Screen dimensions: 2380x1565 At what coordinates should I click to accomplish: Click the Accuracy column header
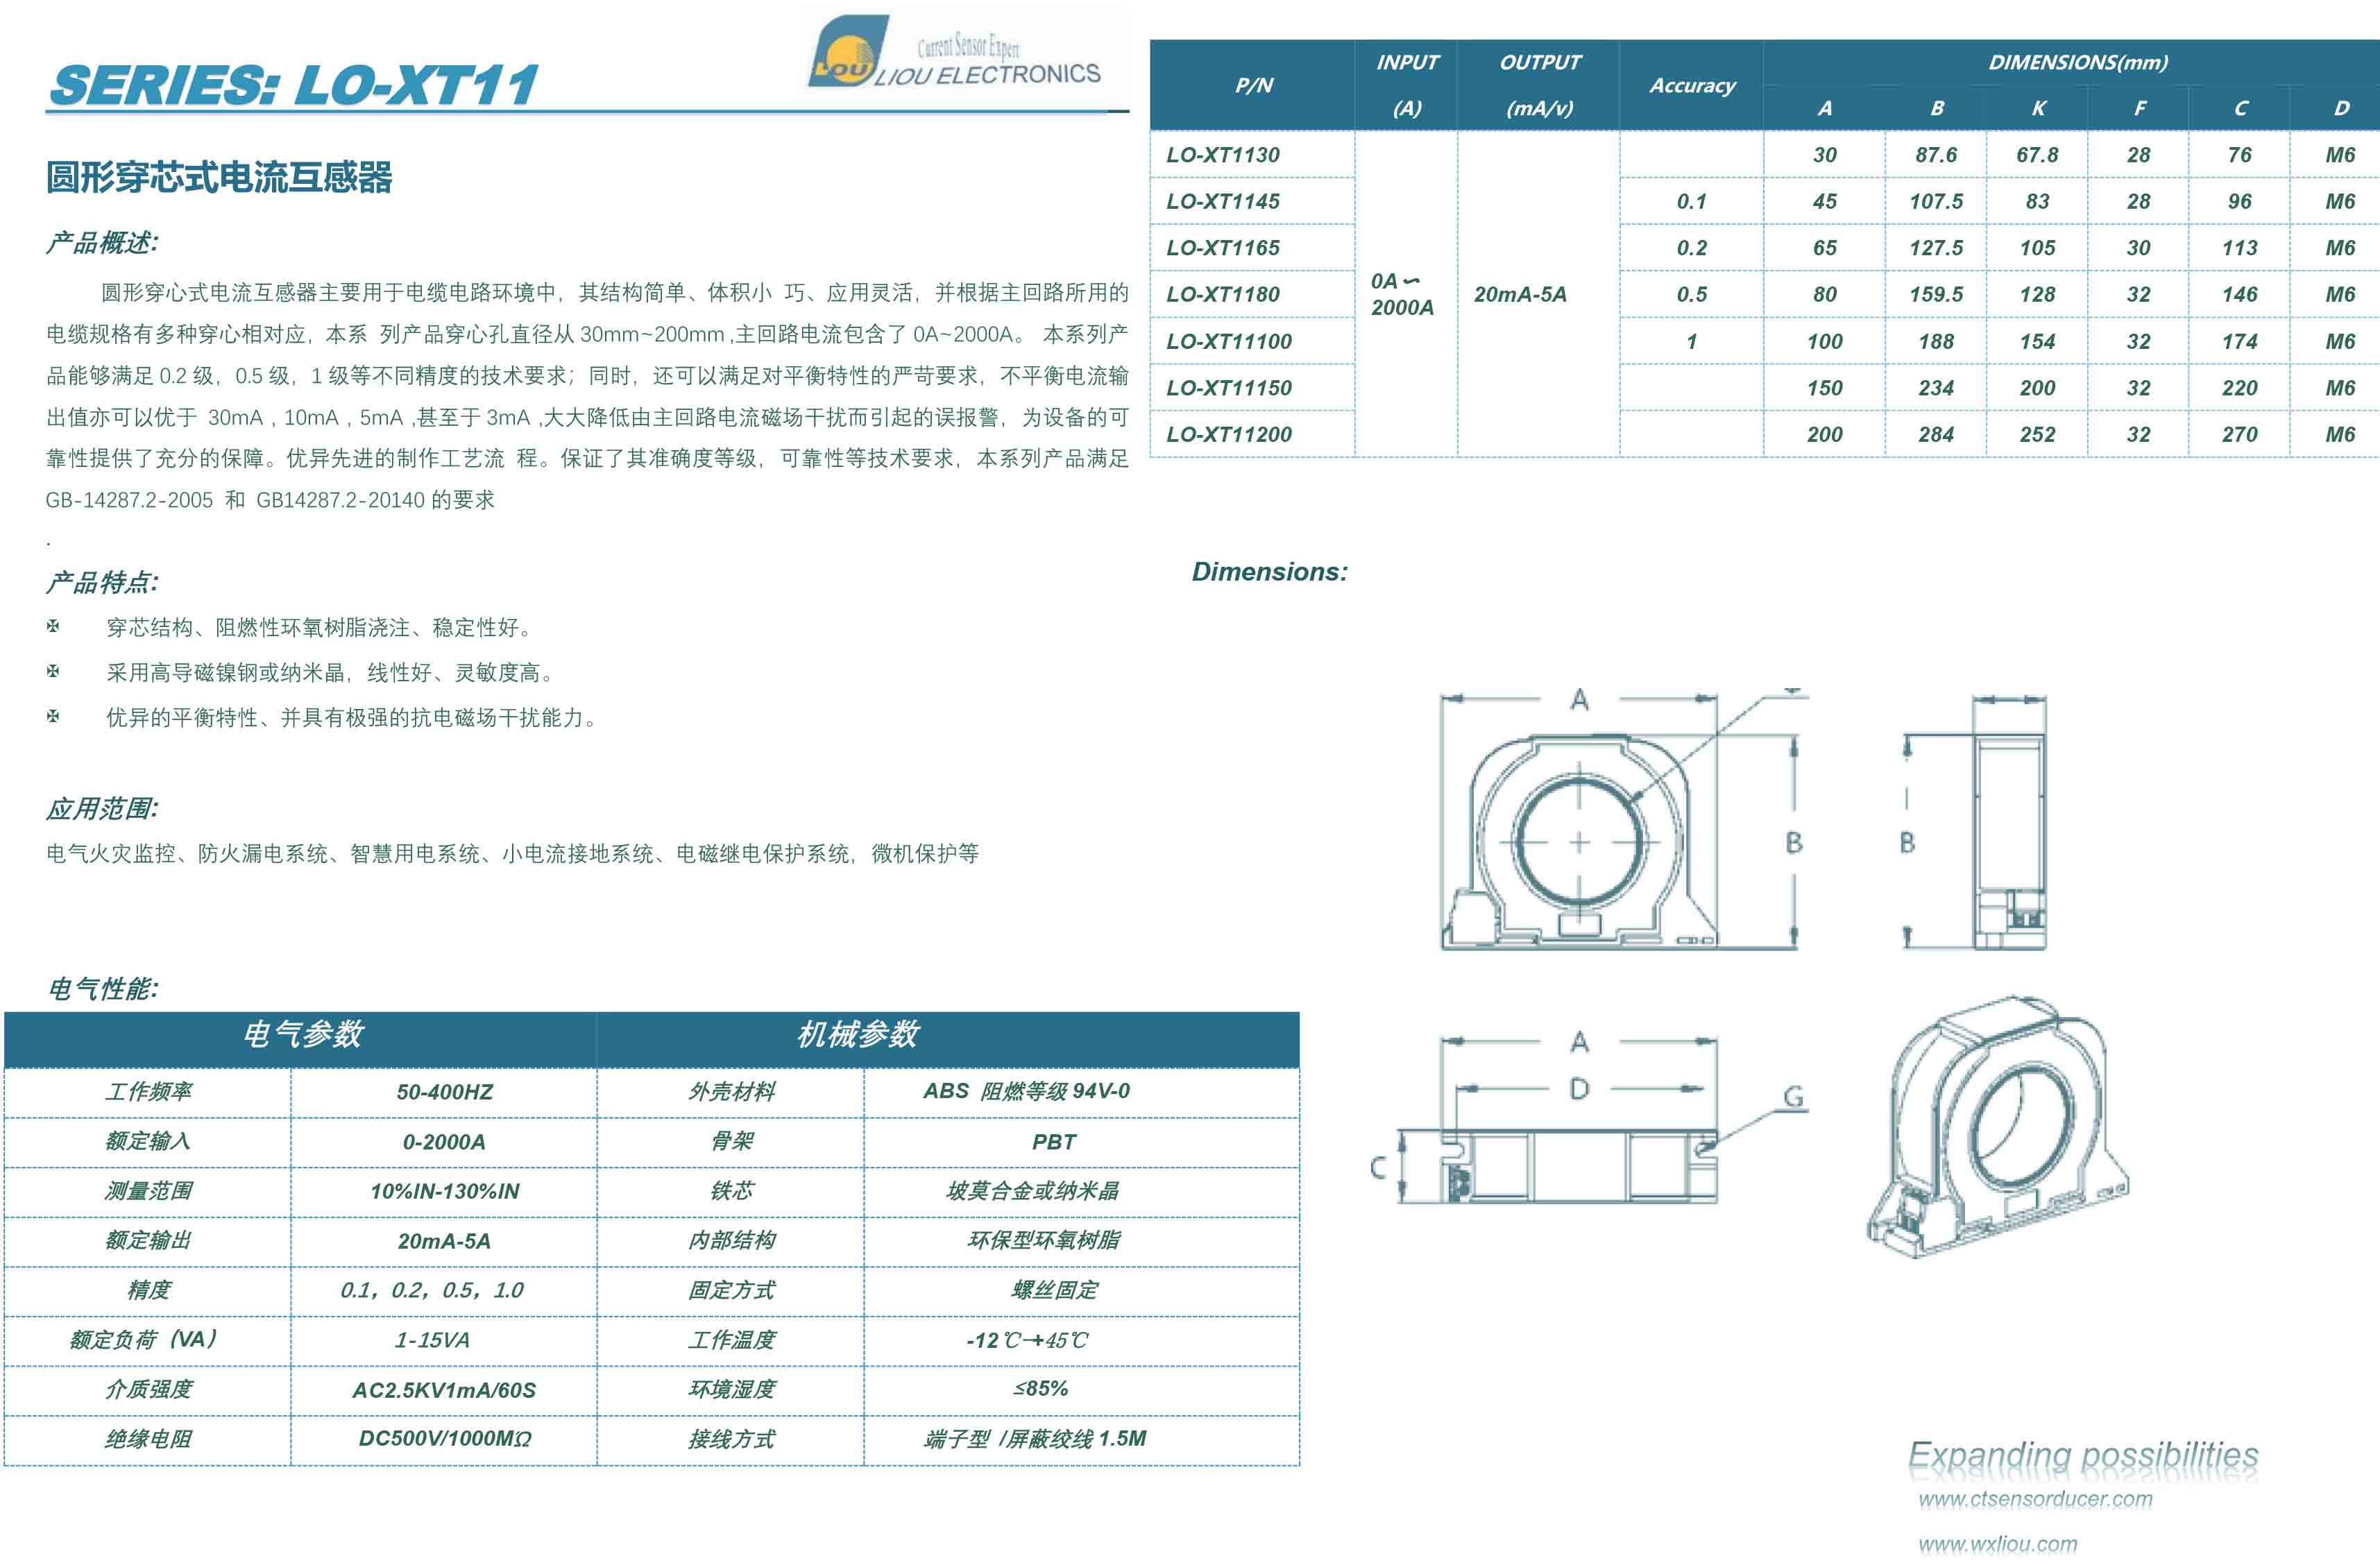pyautogui.click(x=1692, y=85)
